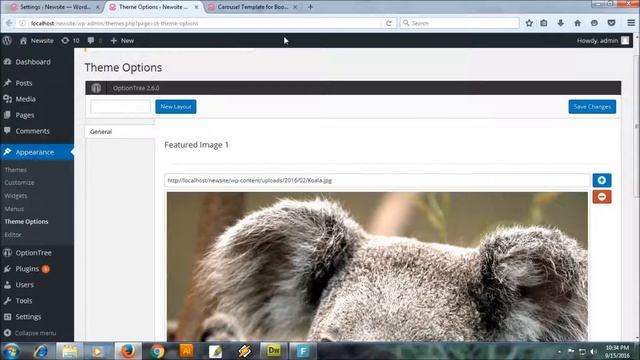Open Customize submenu item

19,183
